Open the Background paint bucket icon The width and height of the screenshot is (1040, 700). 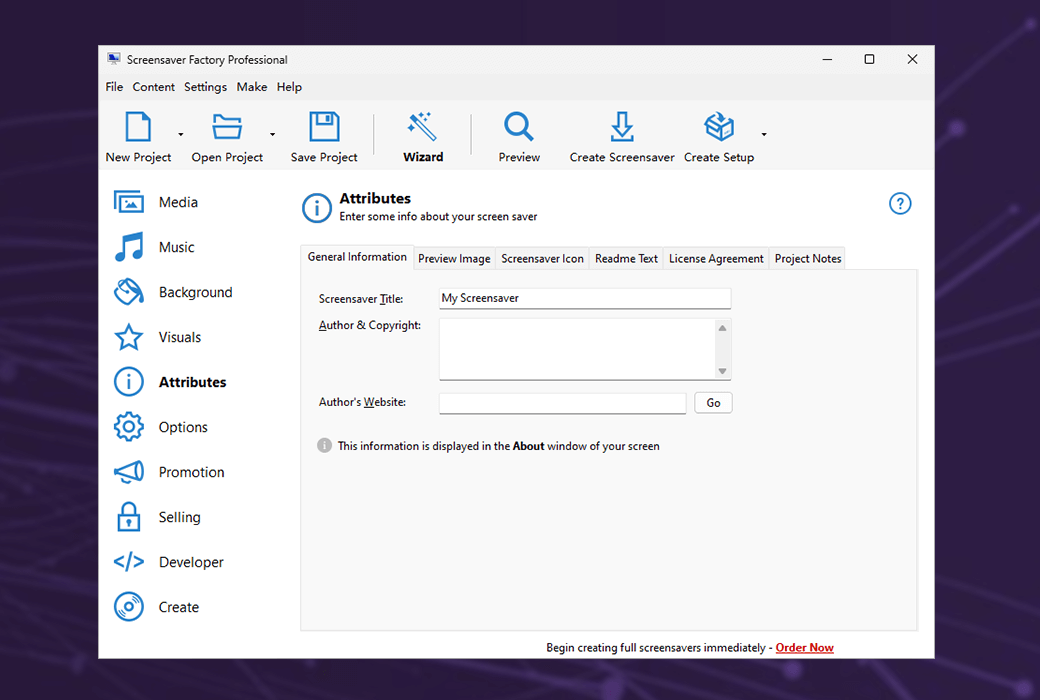(129, 292)
